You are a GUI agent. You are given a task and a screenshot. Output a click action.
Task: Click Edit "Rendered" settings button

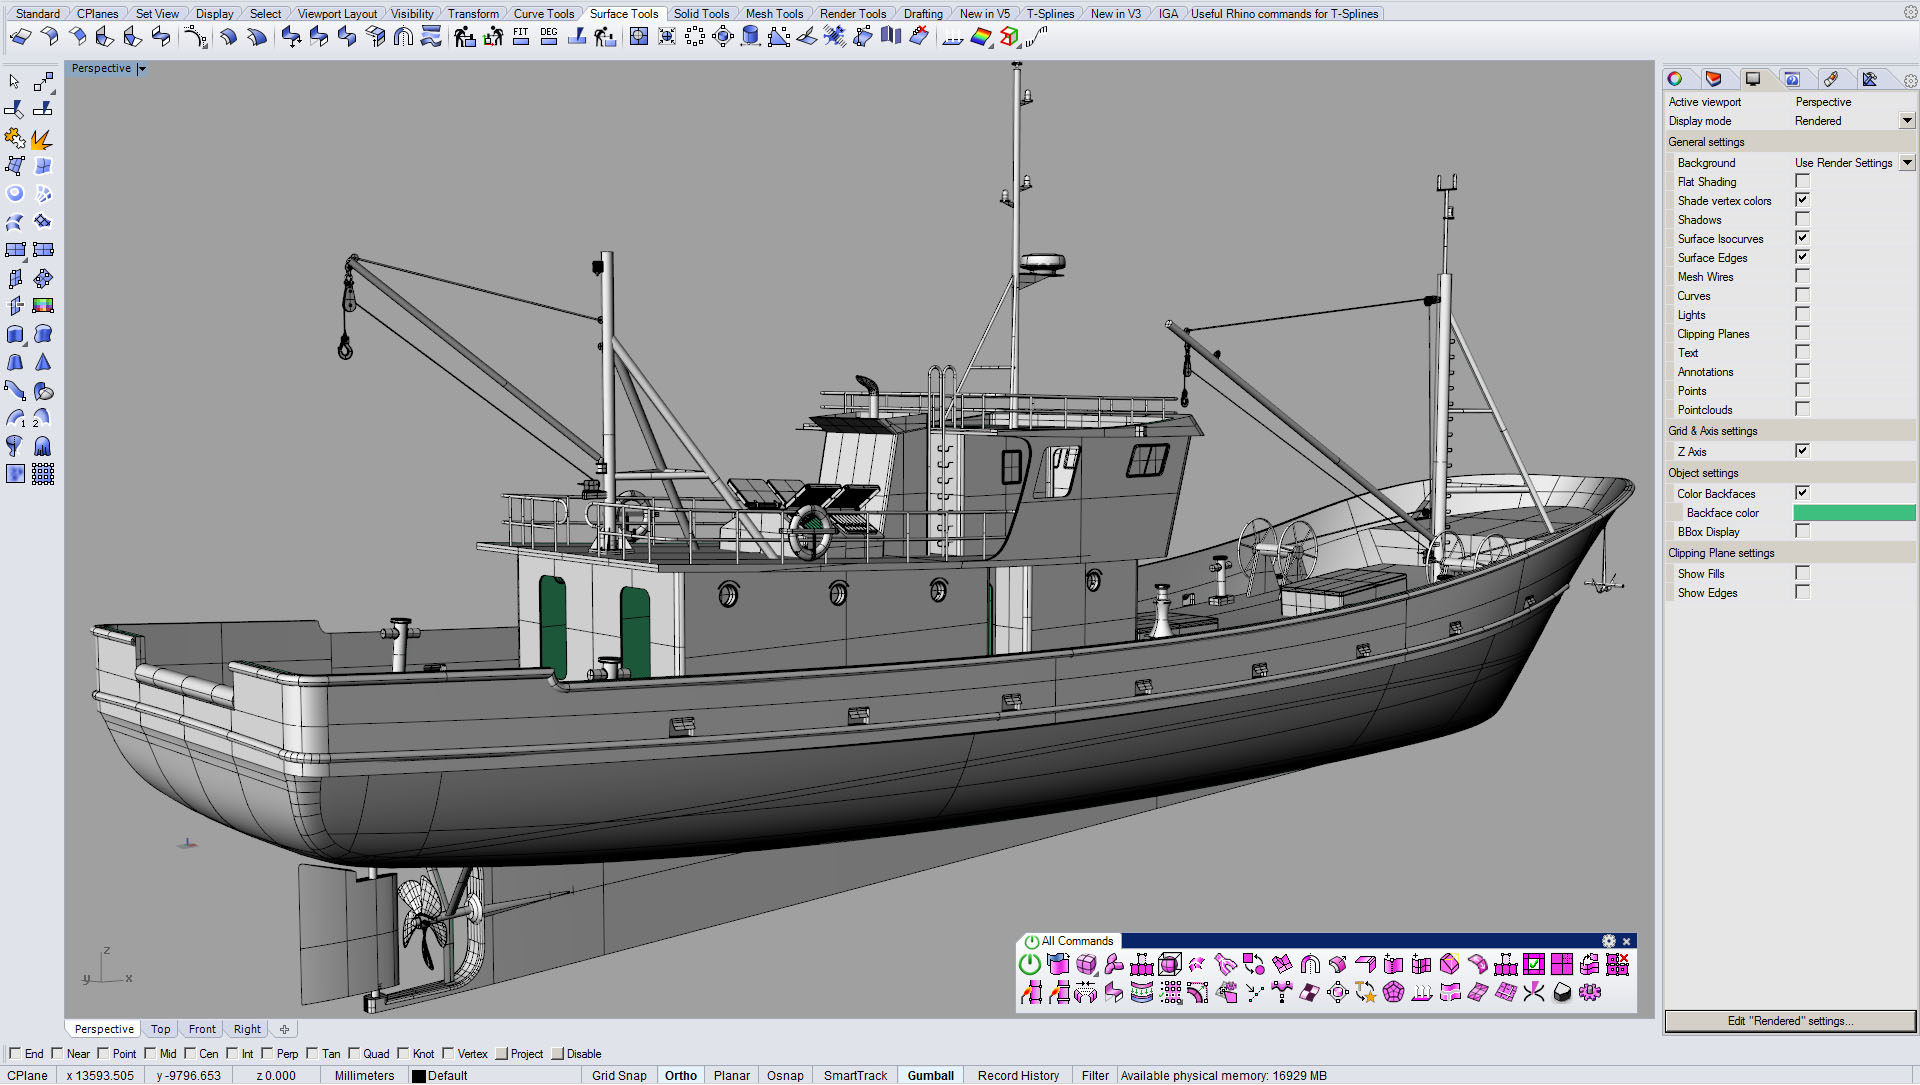pyautogui.click(x=1789, y=1021)
